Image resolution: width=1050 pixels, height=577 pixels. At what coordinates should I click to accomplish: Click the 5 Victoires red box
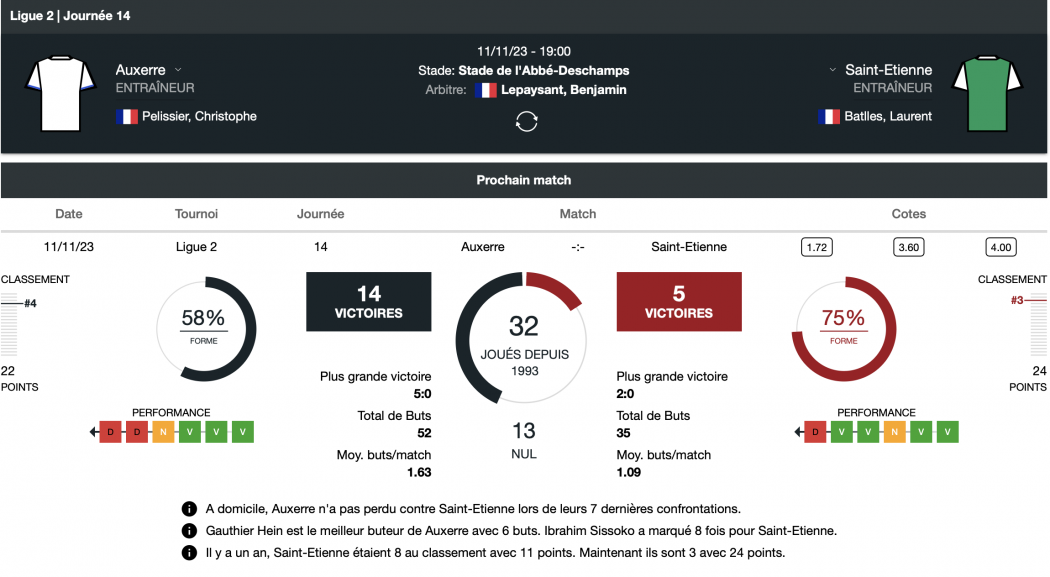[x=679, y=302]
